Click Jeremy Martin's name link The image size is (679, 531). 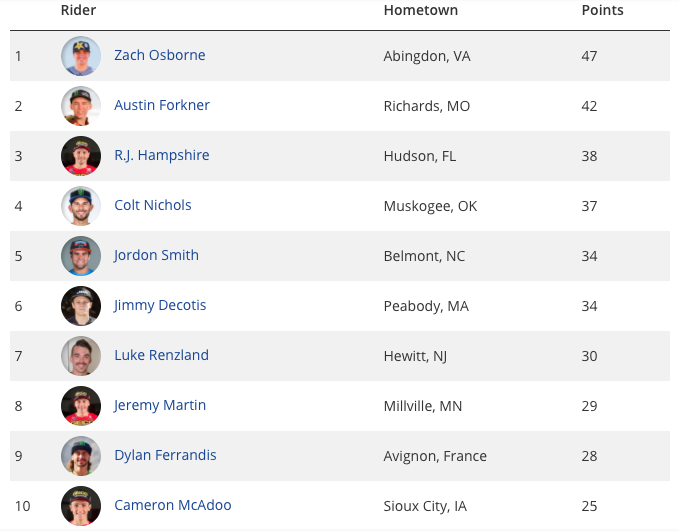tap(159, 405)
